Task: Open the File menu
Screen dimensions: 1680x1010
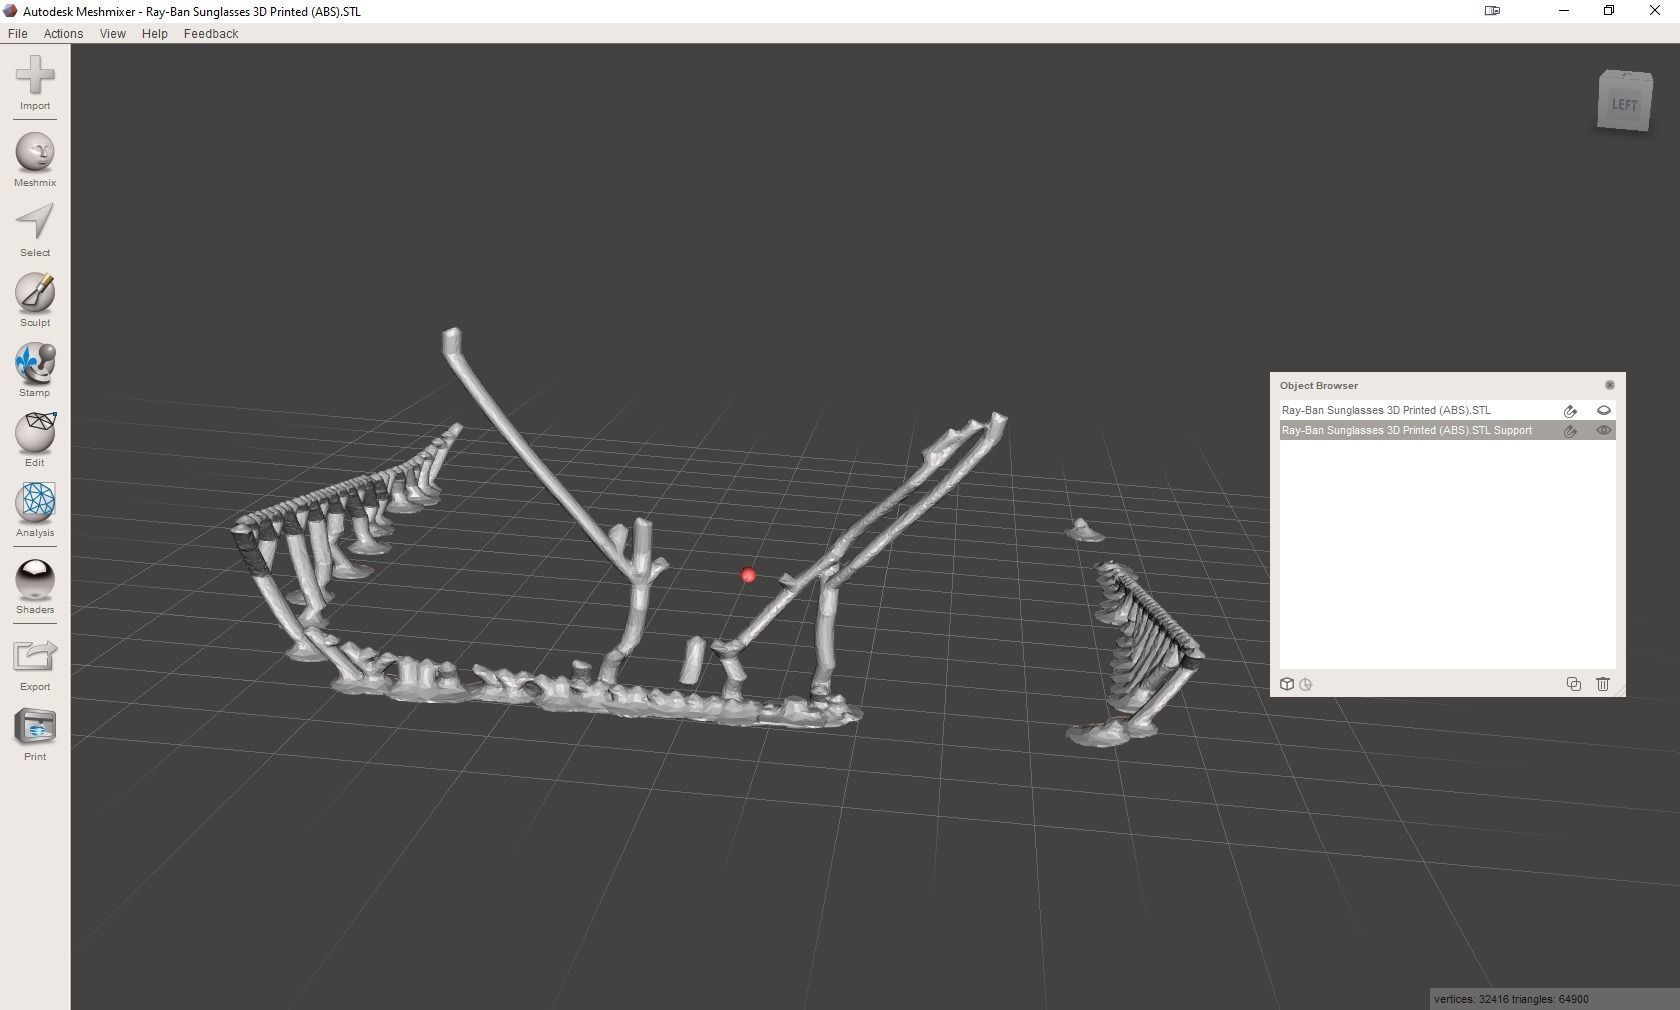Action: point(18,33)
